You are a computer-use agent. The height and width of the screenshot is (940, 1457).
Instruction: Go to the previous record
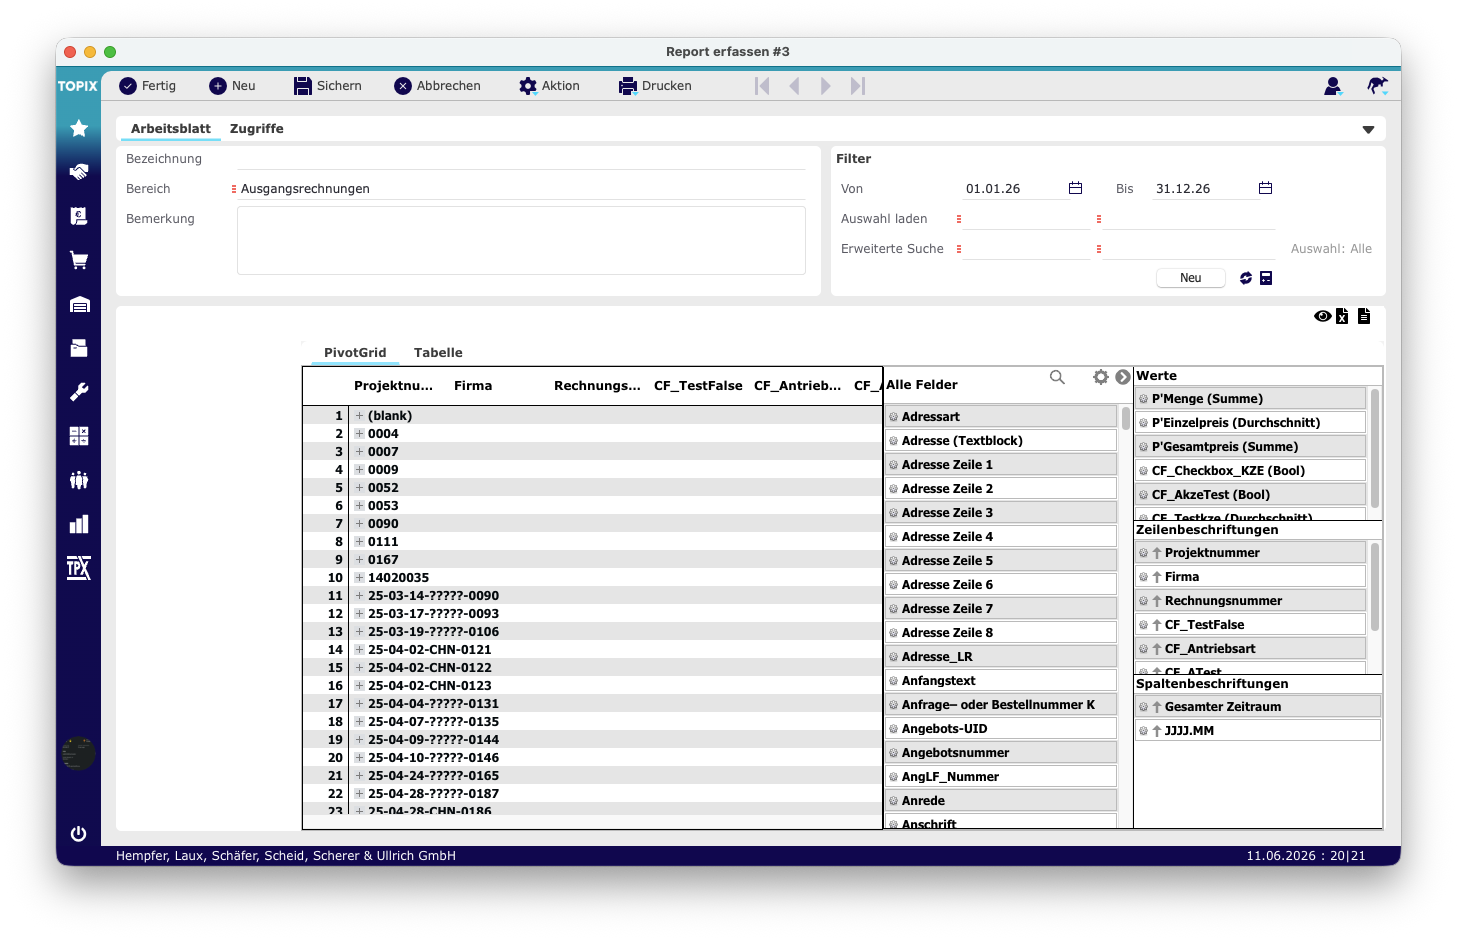(x=794, y=86)
